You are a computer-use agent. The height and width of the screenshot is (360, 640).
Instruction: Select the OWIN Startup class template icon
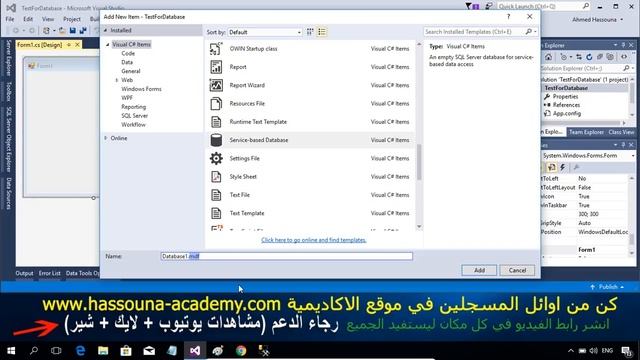[216, 49]
